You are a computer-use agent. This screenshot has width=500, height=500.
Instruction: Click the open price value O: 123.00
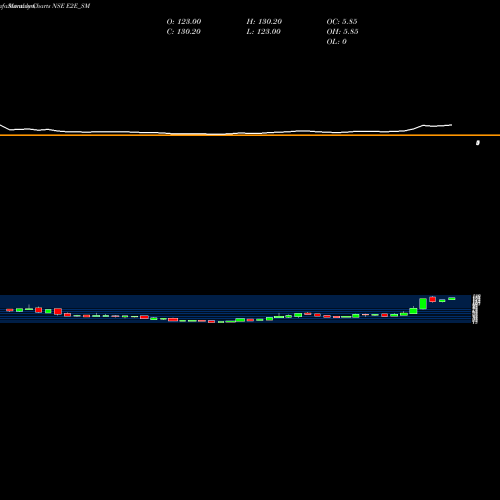(184, 22)
